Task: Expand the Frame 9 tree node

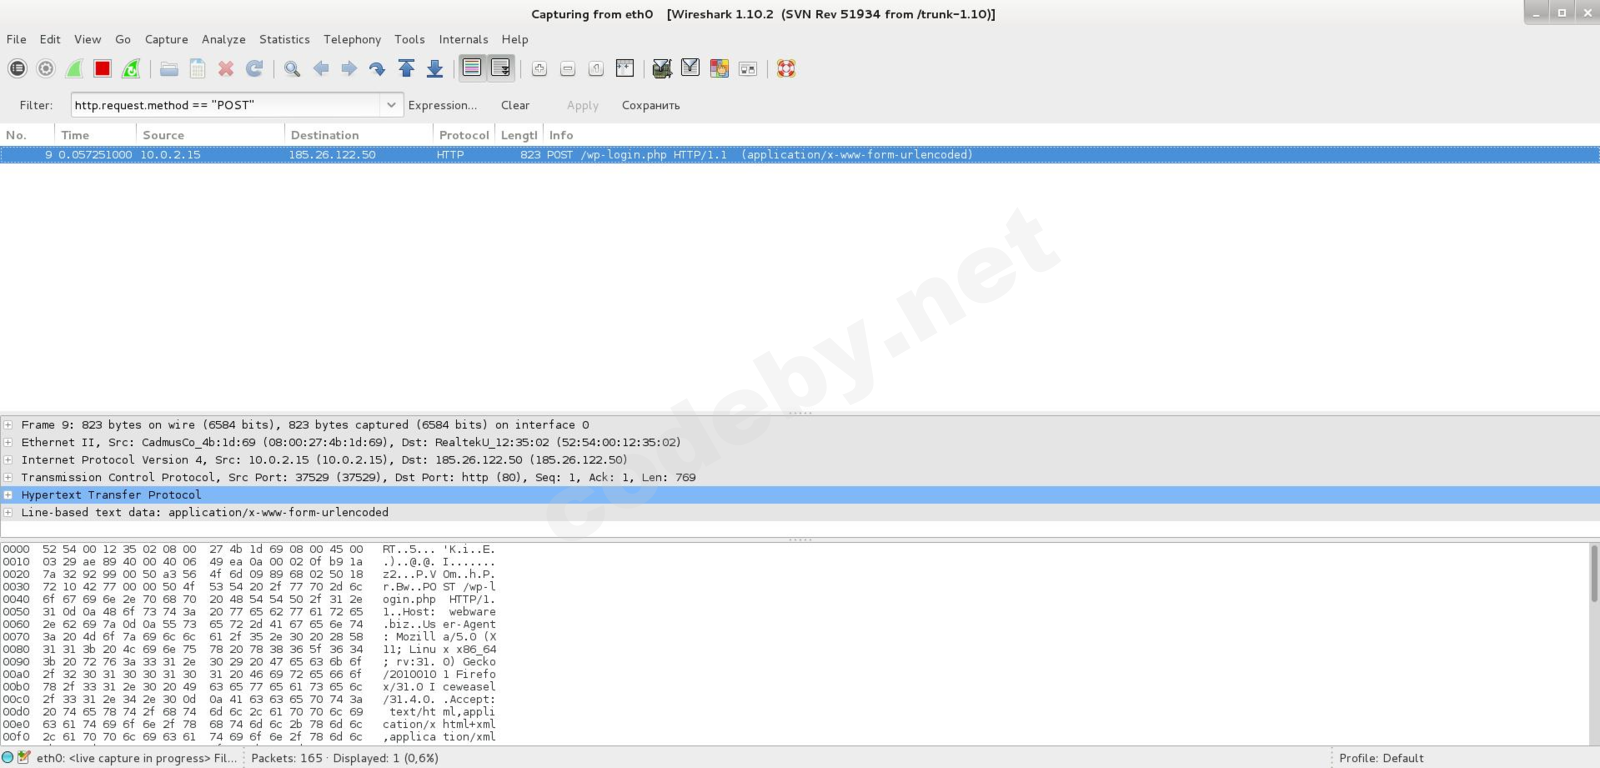Action: [x=8, y=425]
